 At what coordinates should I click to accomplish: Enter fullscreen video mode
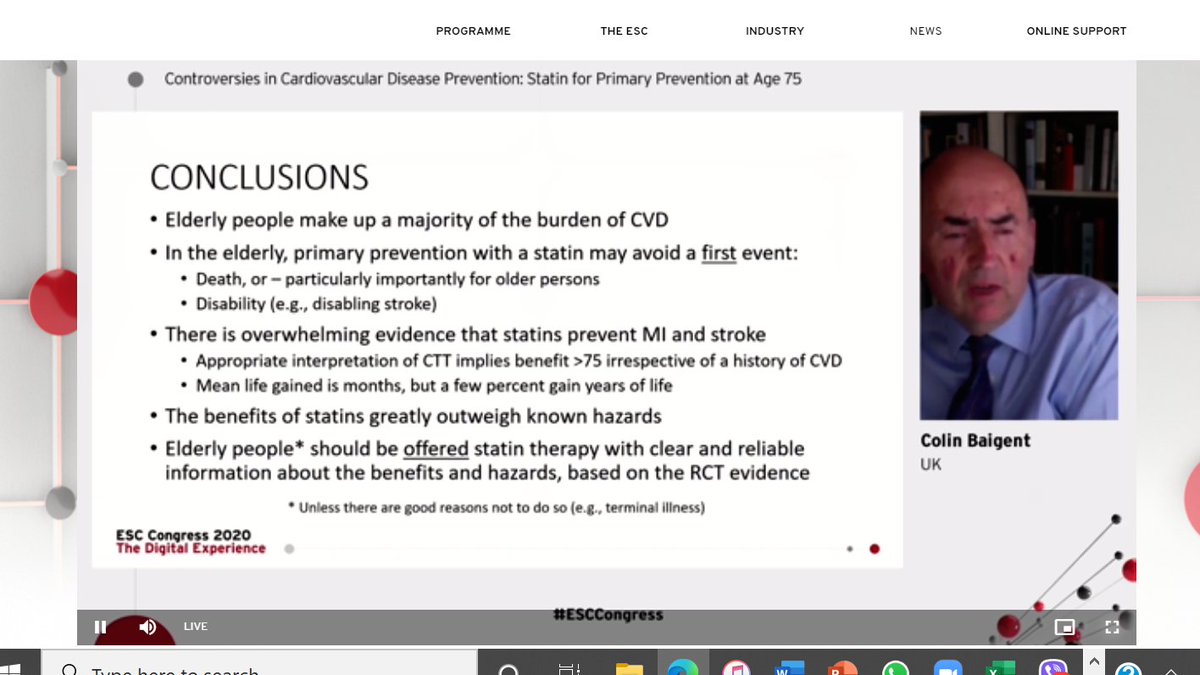pyautogui.click(x=1111, y=627)
